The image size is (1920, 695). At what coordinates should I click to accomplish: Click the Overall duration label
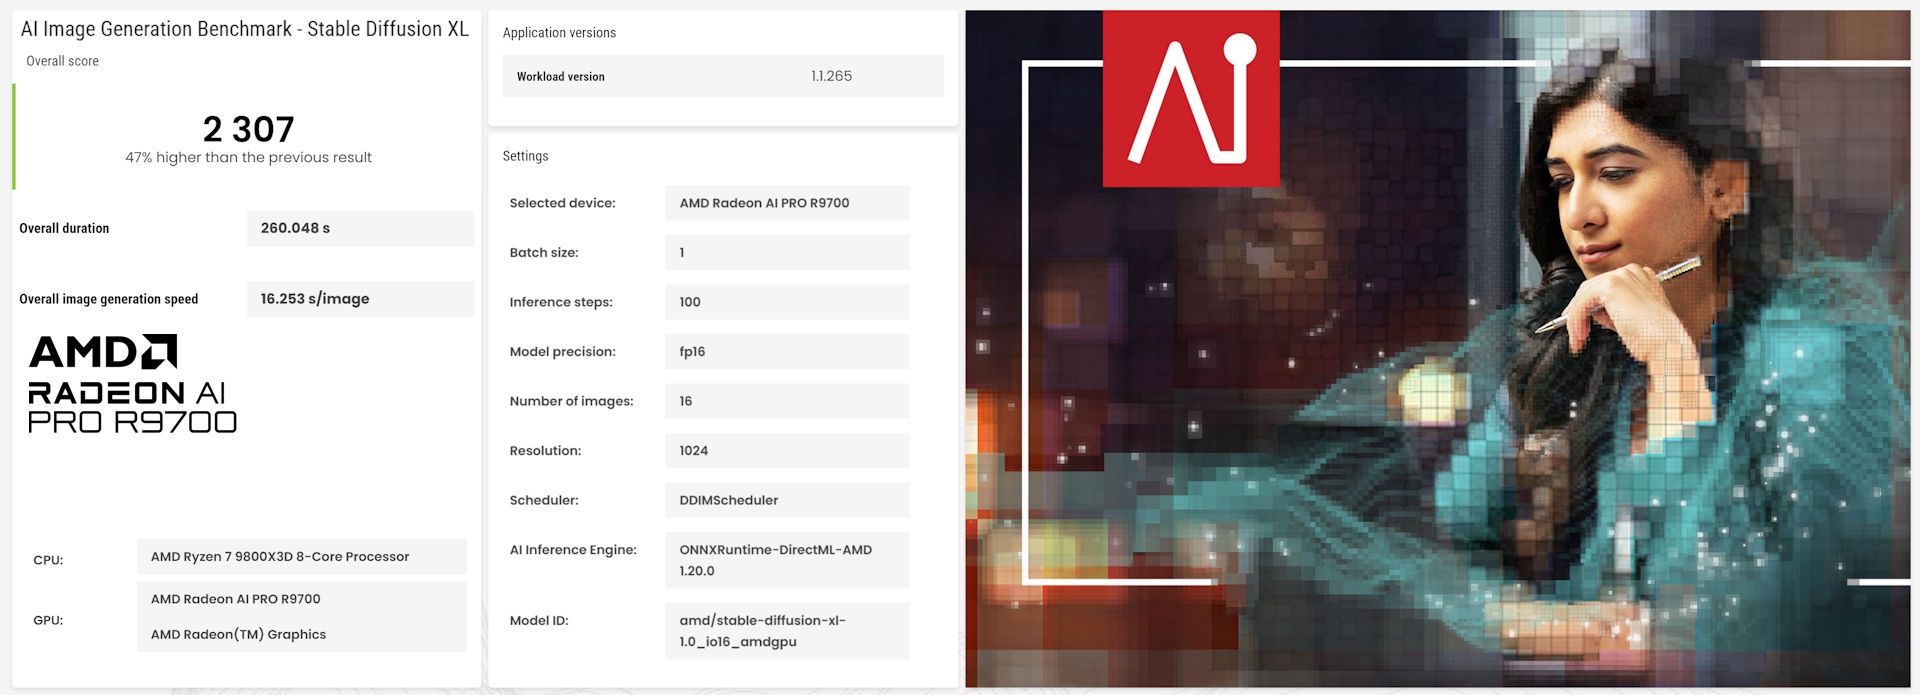pyautogui.click(x=64, y=228)
